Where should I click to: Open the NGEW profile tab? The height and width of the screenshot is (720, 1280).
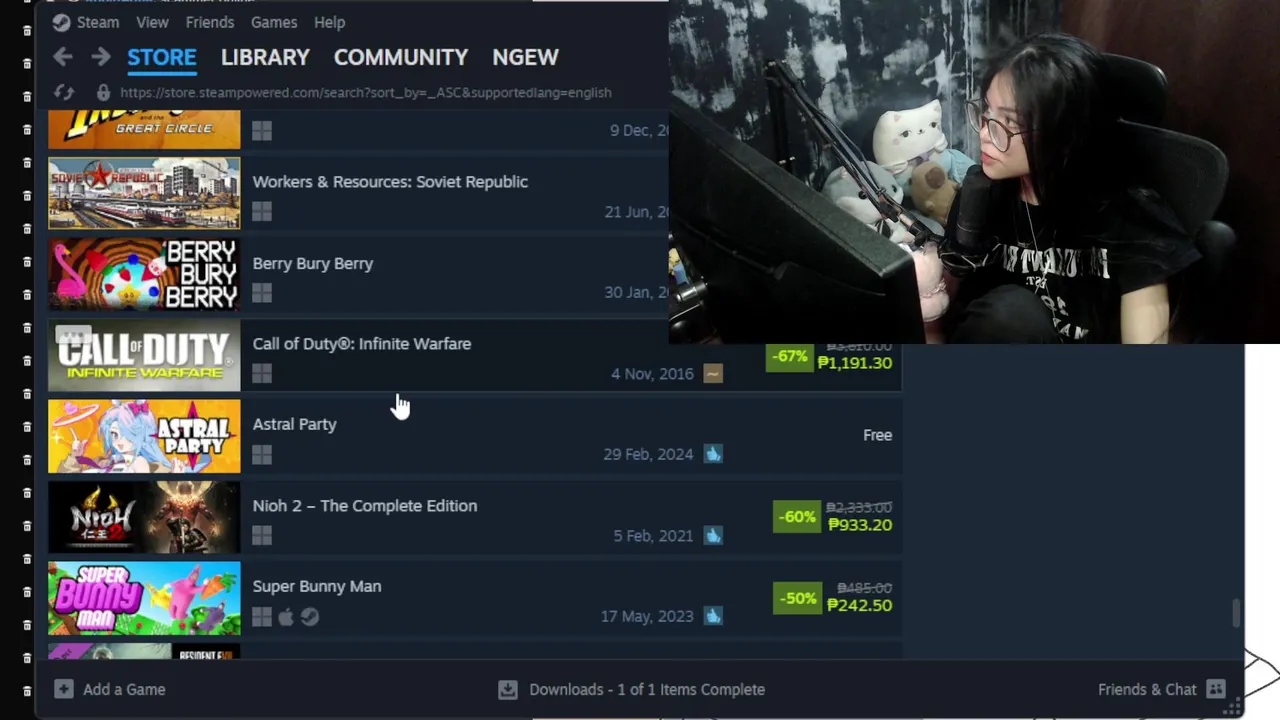click(525, 57)
